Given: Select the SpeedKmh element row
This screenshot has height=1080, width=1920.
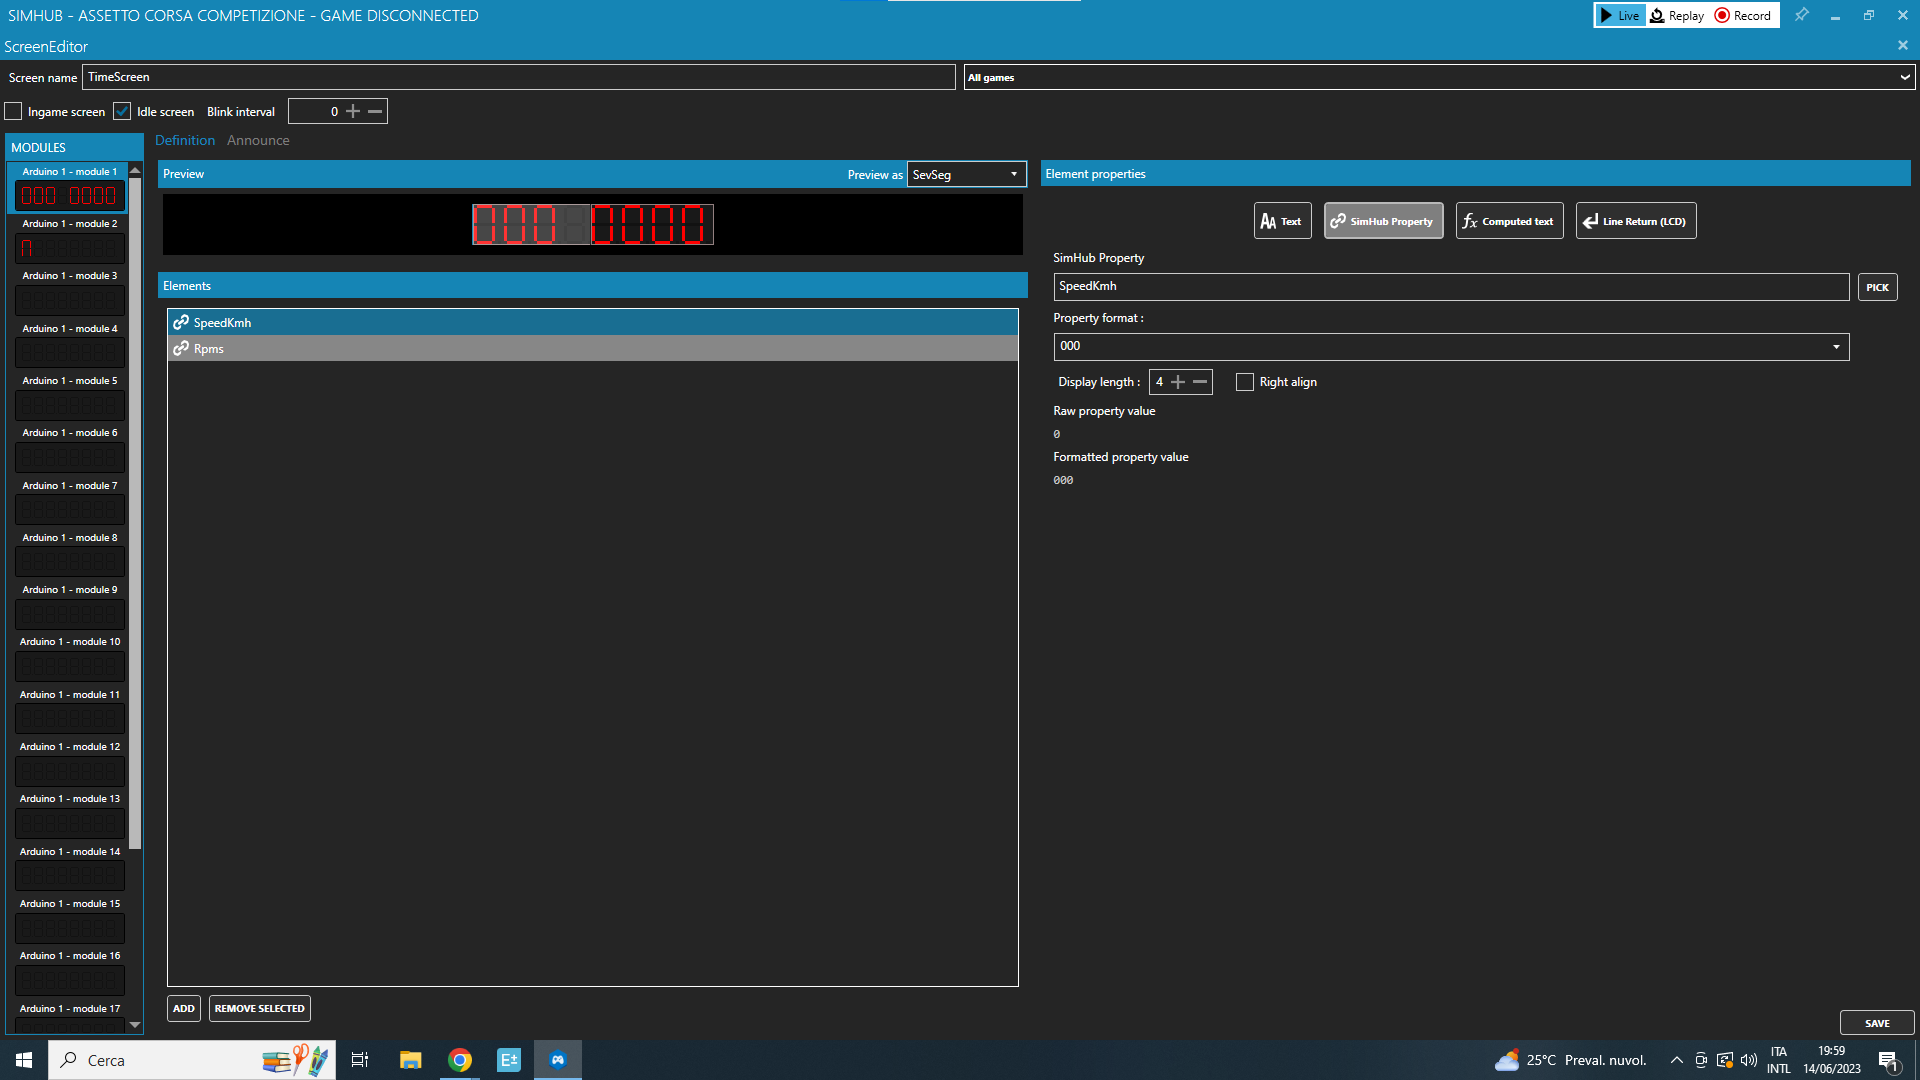Looking at the screenshot, I should click(x=593, y=322).
